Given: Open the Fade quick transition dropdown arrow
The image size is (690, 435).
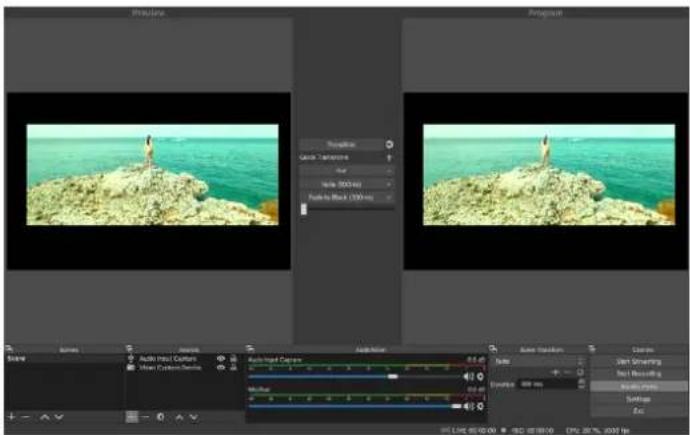Looking at the screenshot, I should [x=389, y=184].
